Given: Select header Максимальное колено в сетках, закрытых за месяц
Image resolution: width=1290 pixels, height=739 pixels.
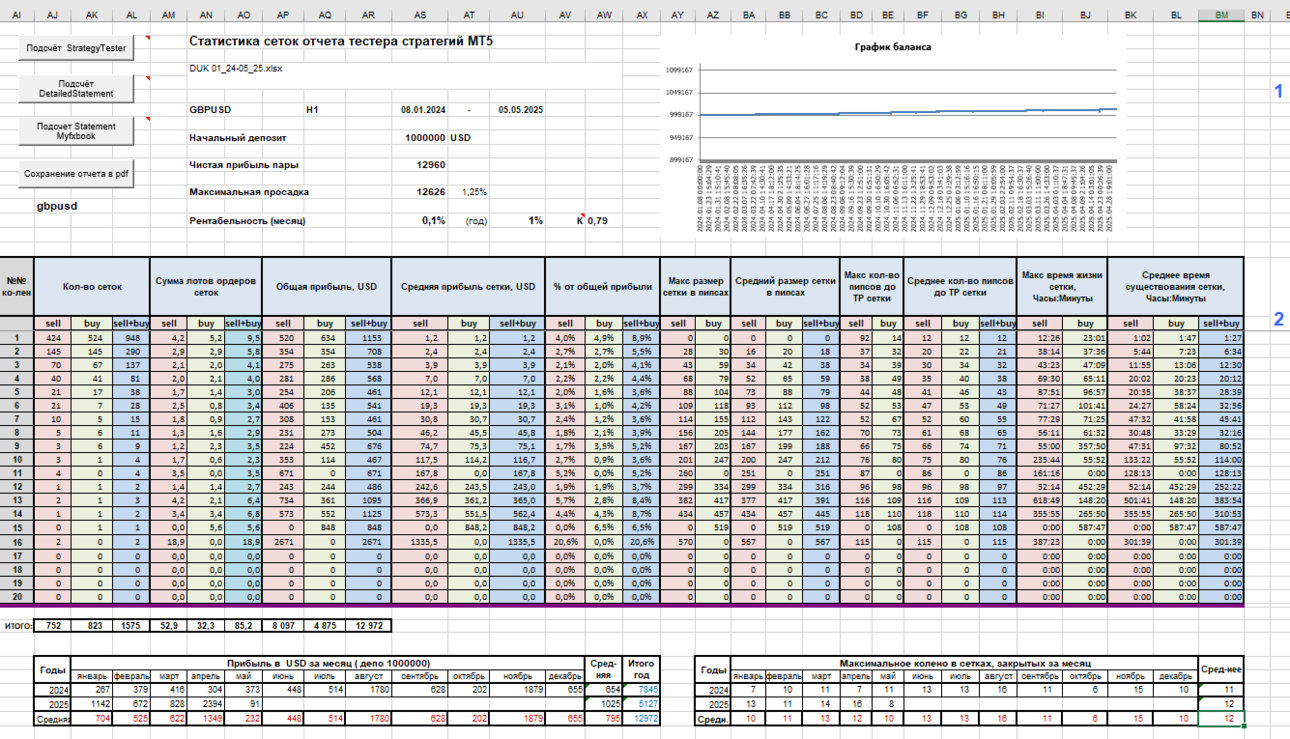Looking at the screenshot, I should pos(964,663).
